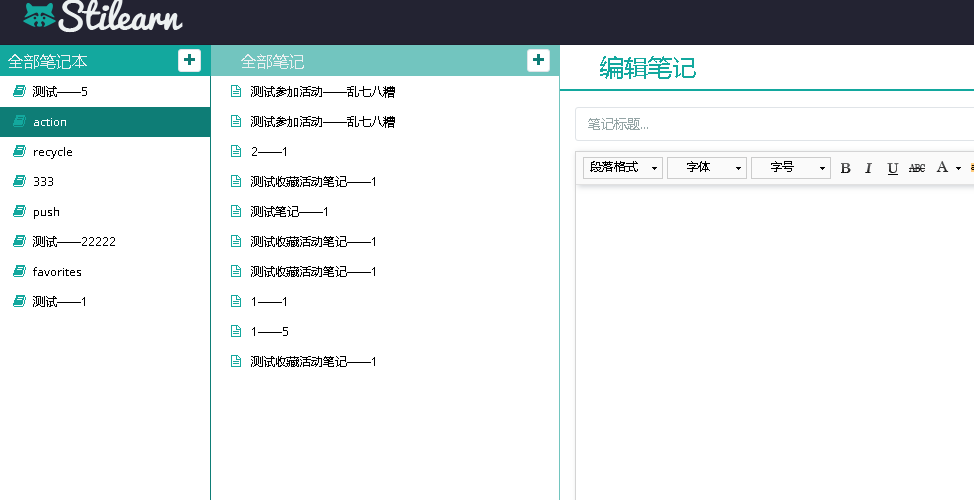The width and height of the screenshot is (974, 500).
Task: Click the 笔记标题 note title field
Action: point(775,124)
